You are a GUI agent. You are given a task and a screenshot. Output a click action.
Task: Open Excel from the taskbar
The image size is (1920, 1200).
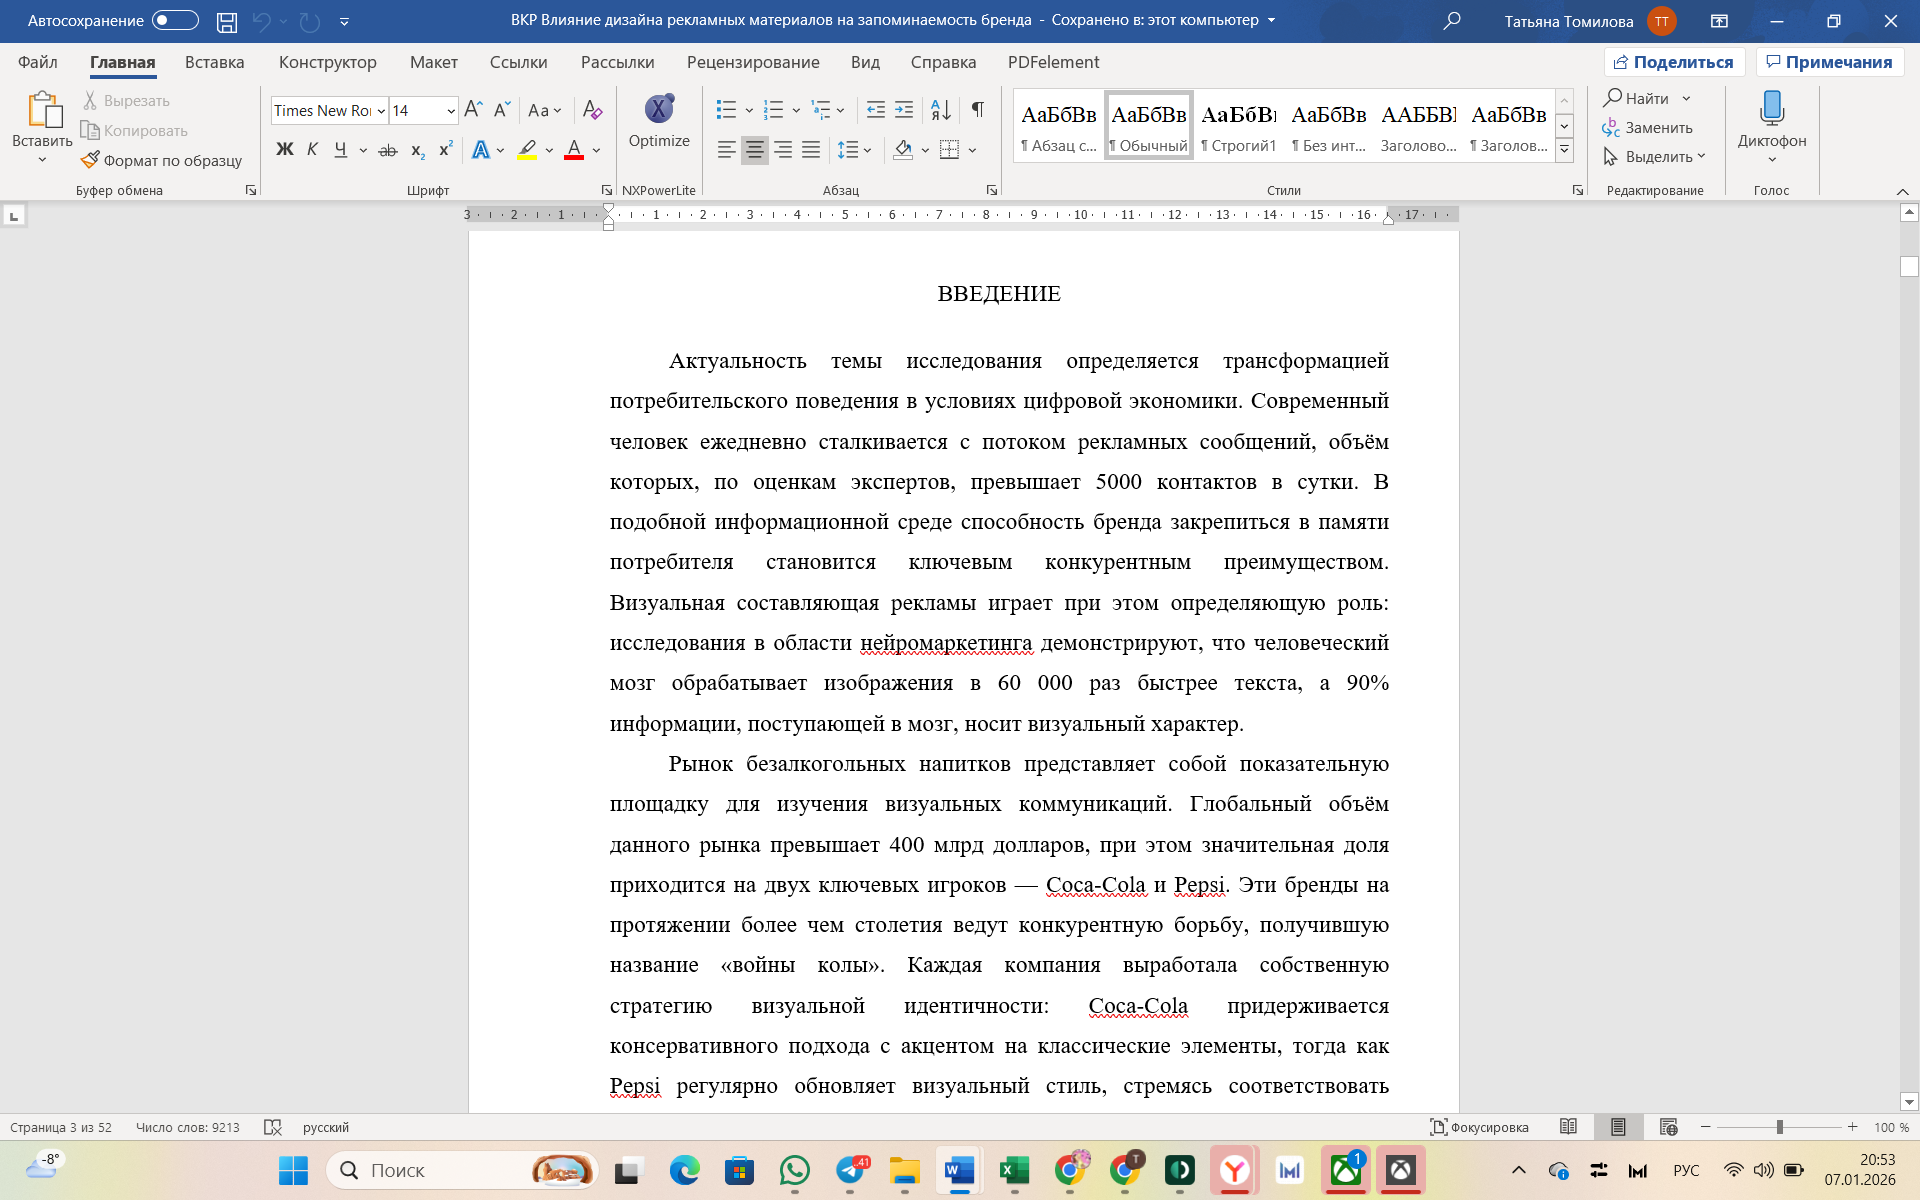1014,1170
